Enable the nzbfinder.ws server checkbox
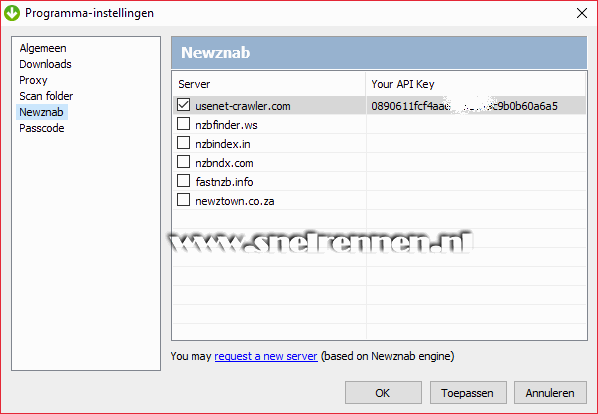The image size is (598, 414). pos(183,124)
